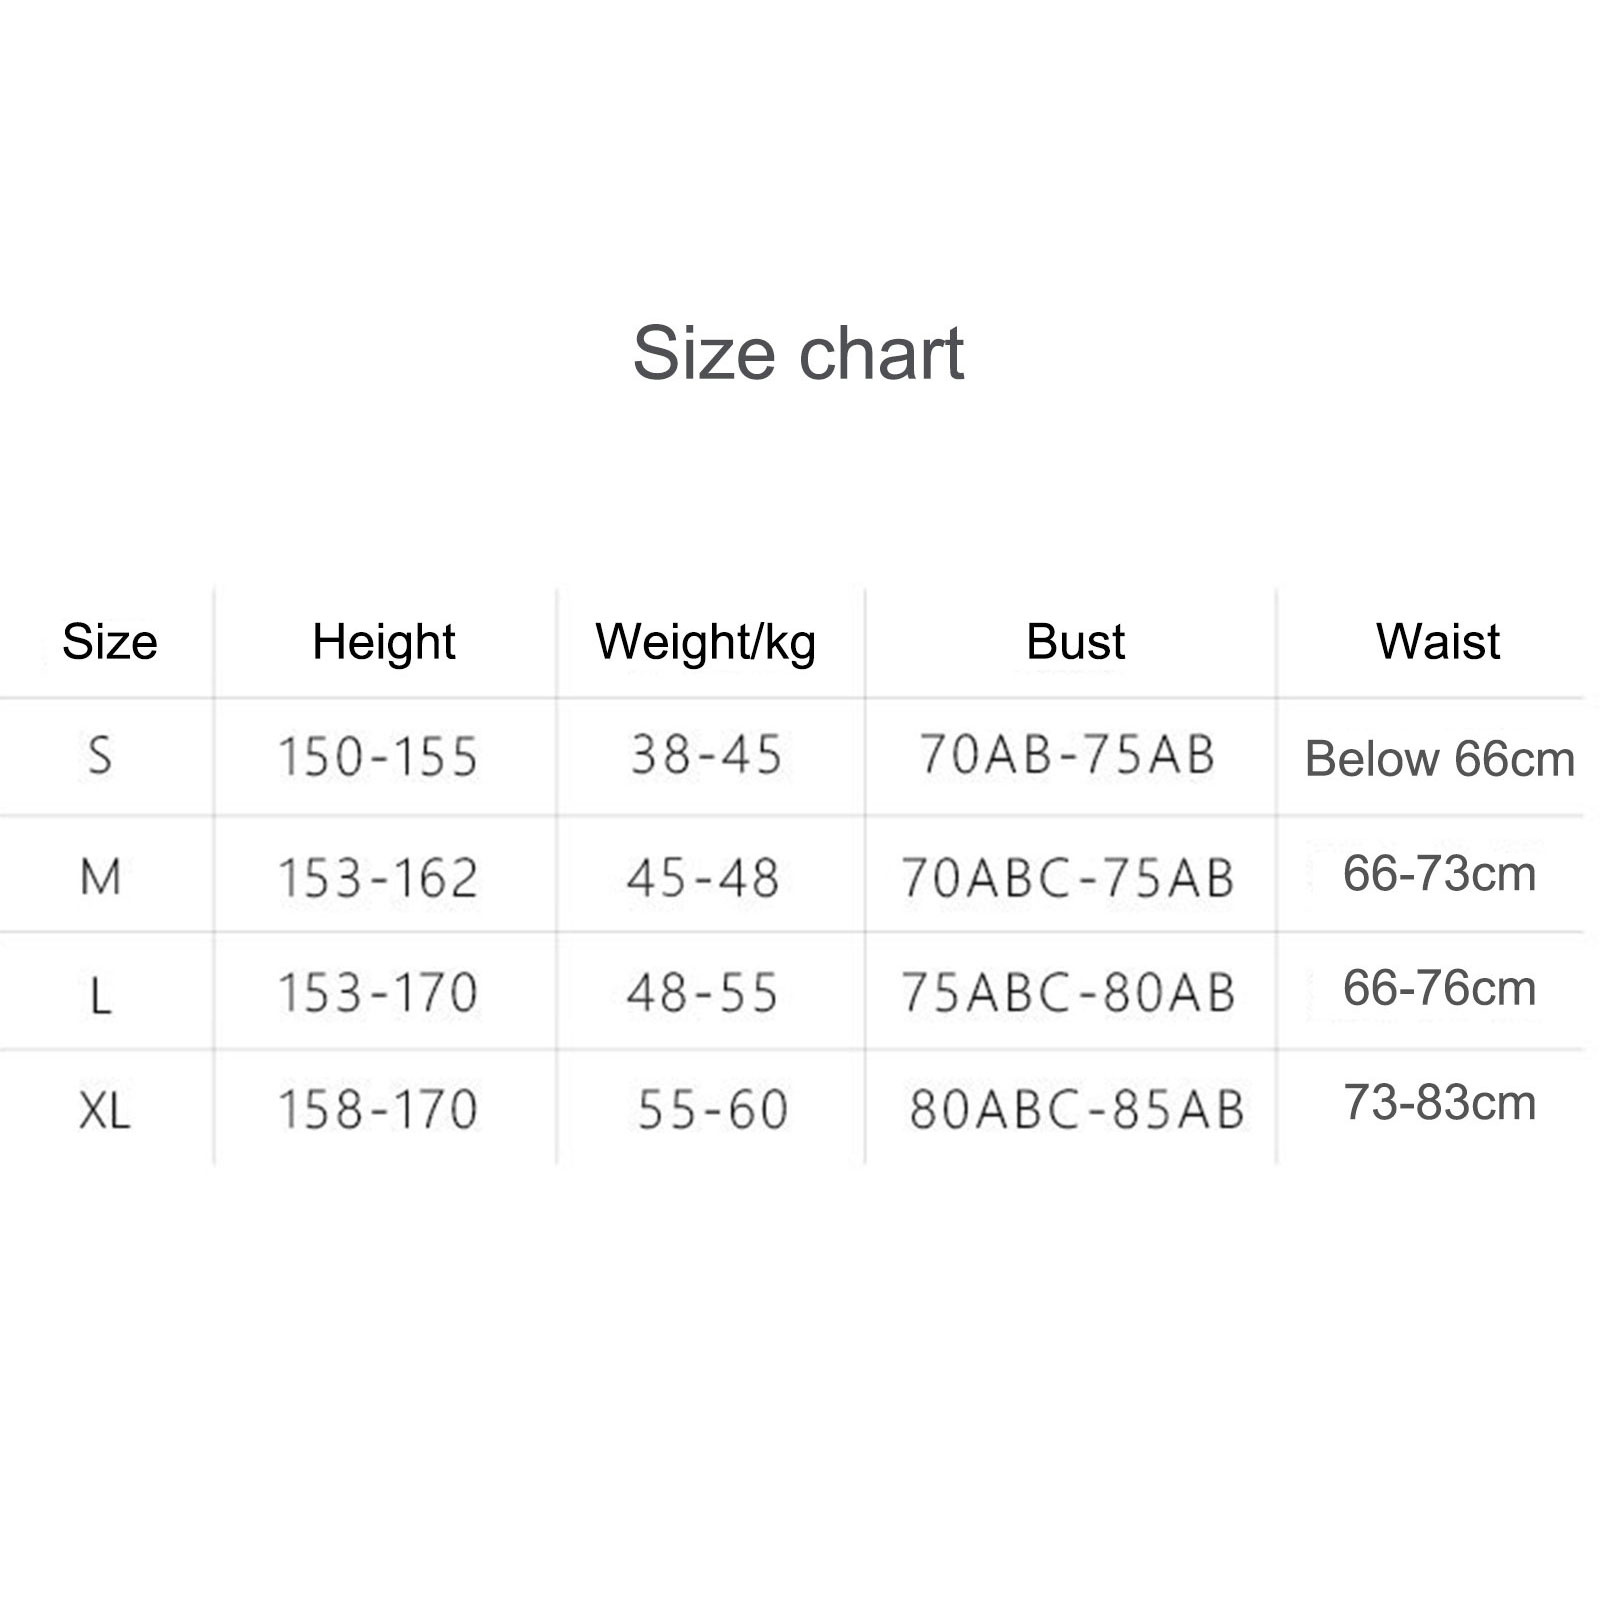1600x1600 pixels.
Task: Select the S size row label
Action: pyautogui.click(x=100, y=755)
